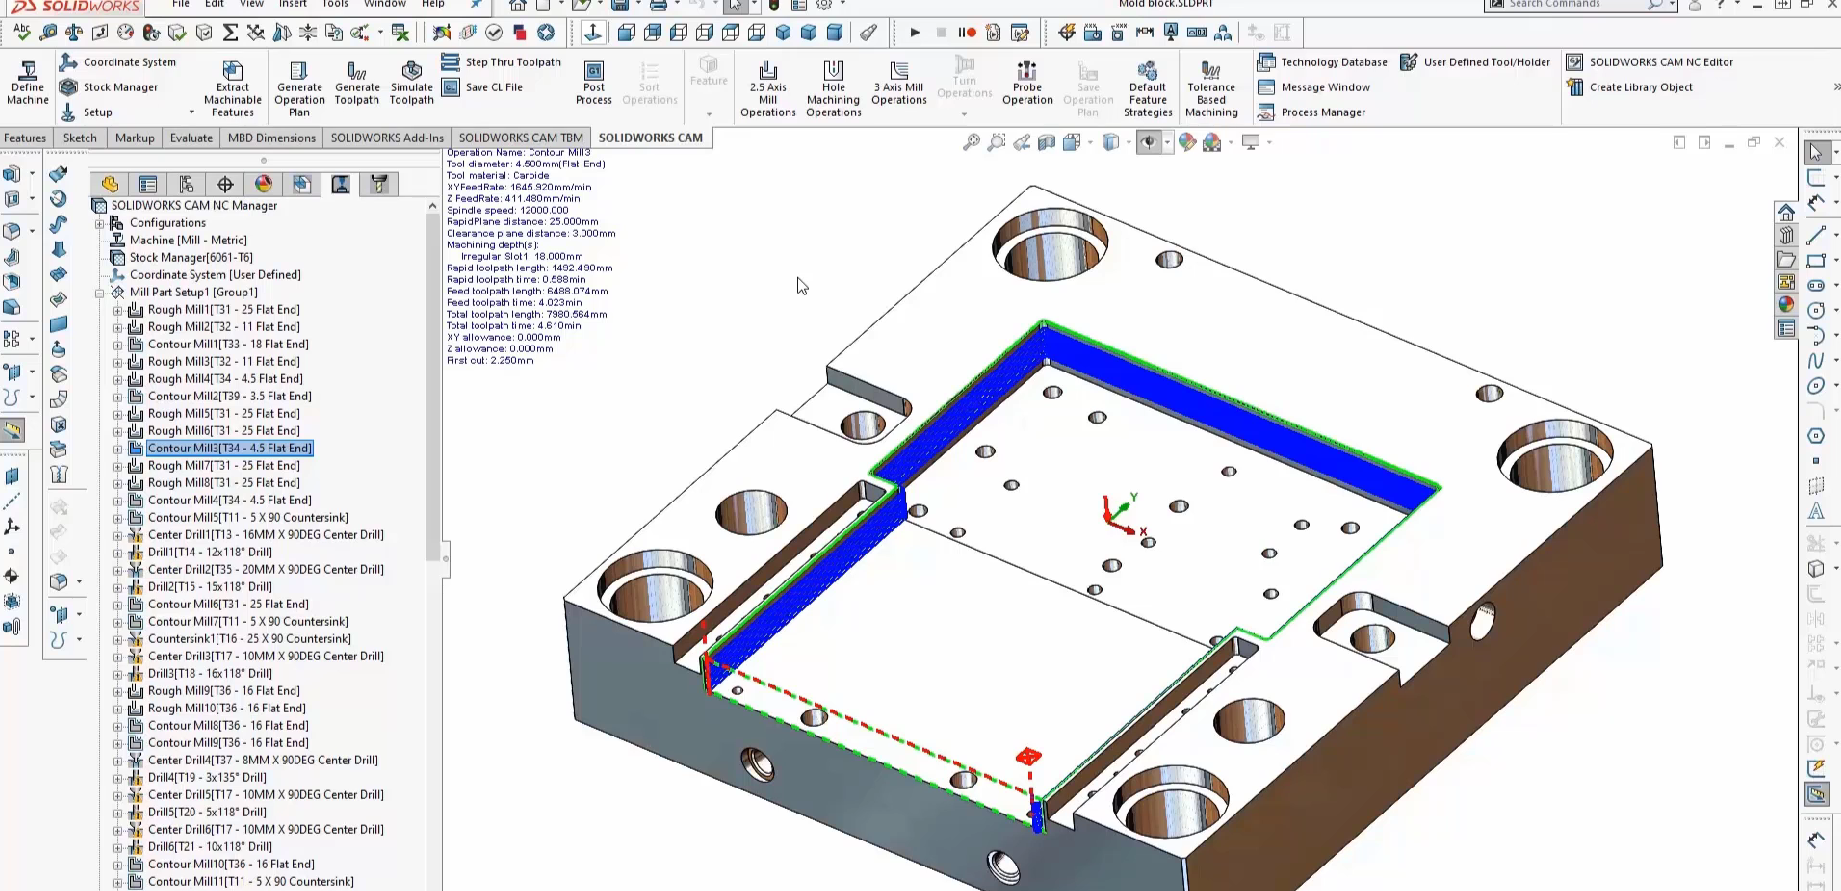1841x891 pixels.
Task: Open the Evaluate tab
Action: coord(191,138)
